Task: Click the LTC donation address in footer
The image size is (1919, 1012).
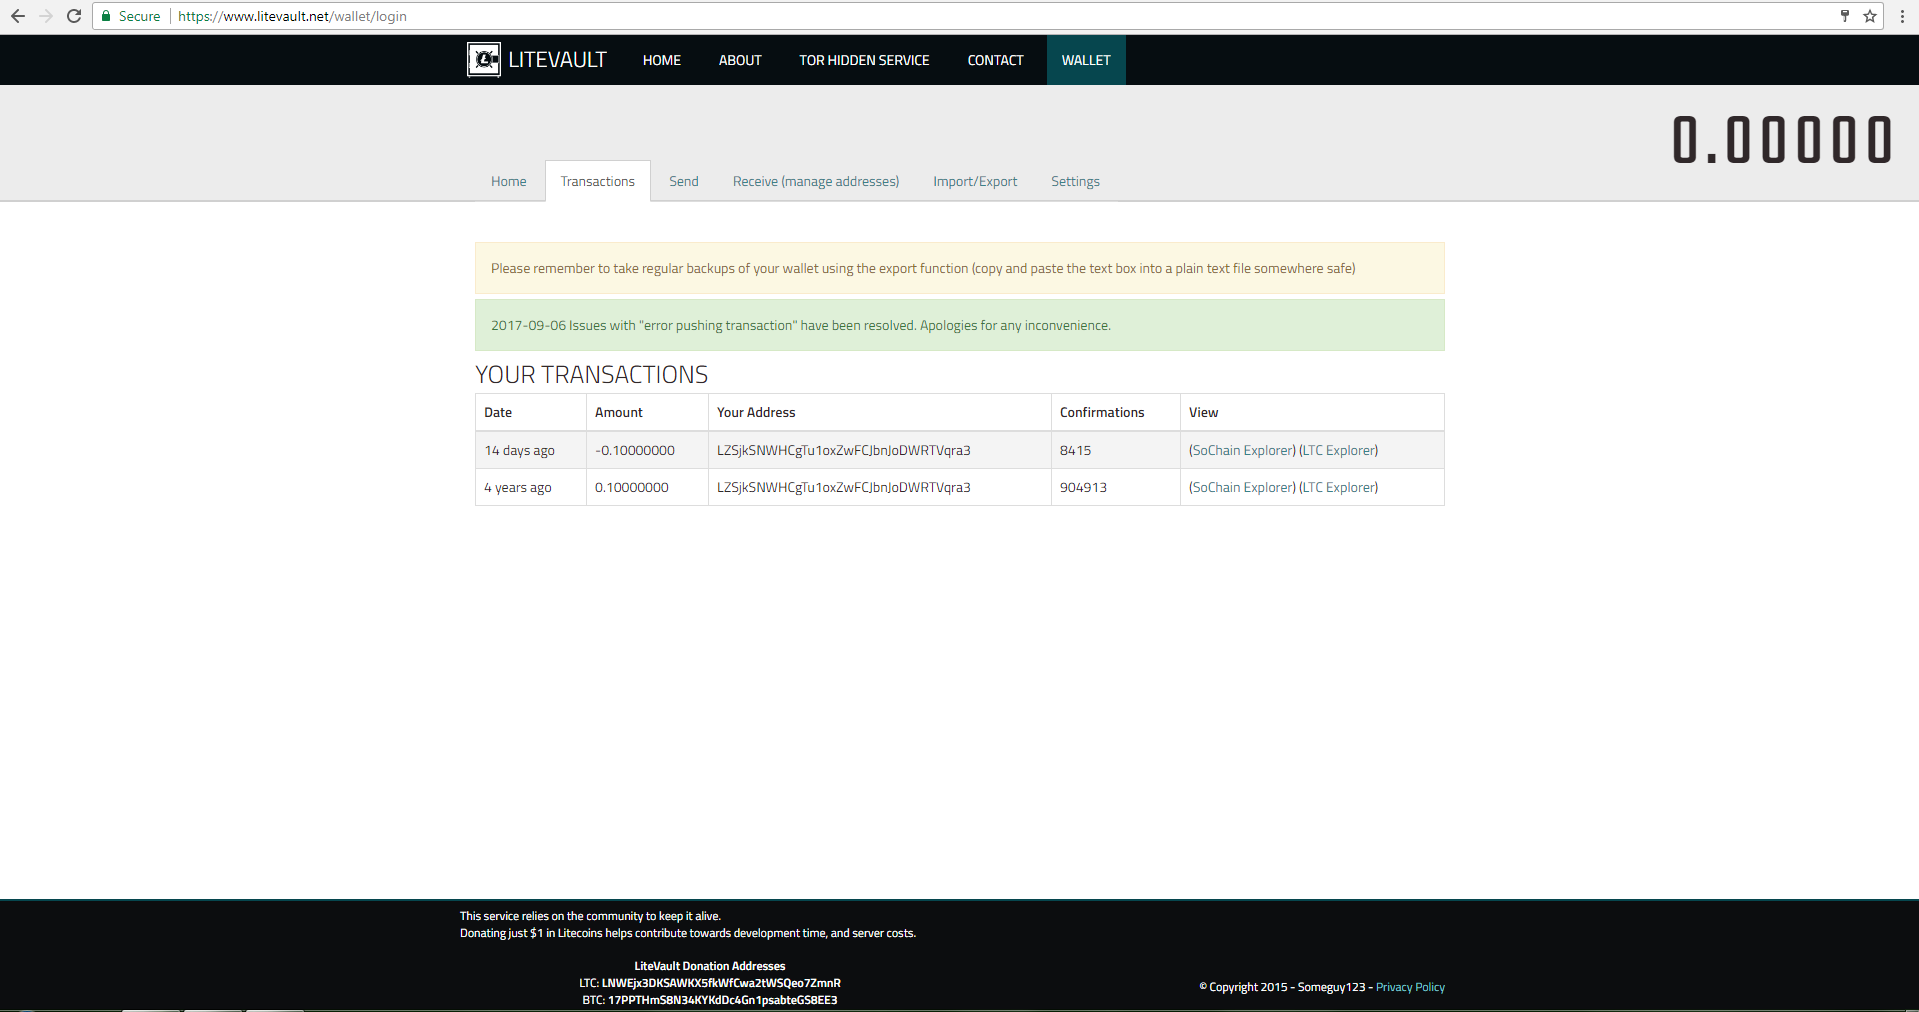Action: pyautogui.click(x=720, y=983)
